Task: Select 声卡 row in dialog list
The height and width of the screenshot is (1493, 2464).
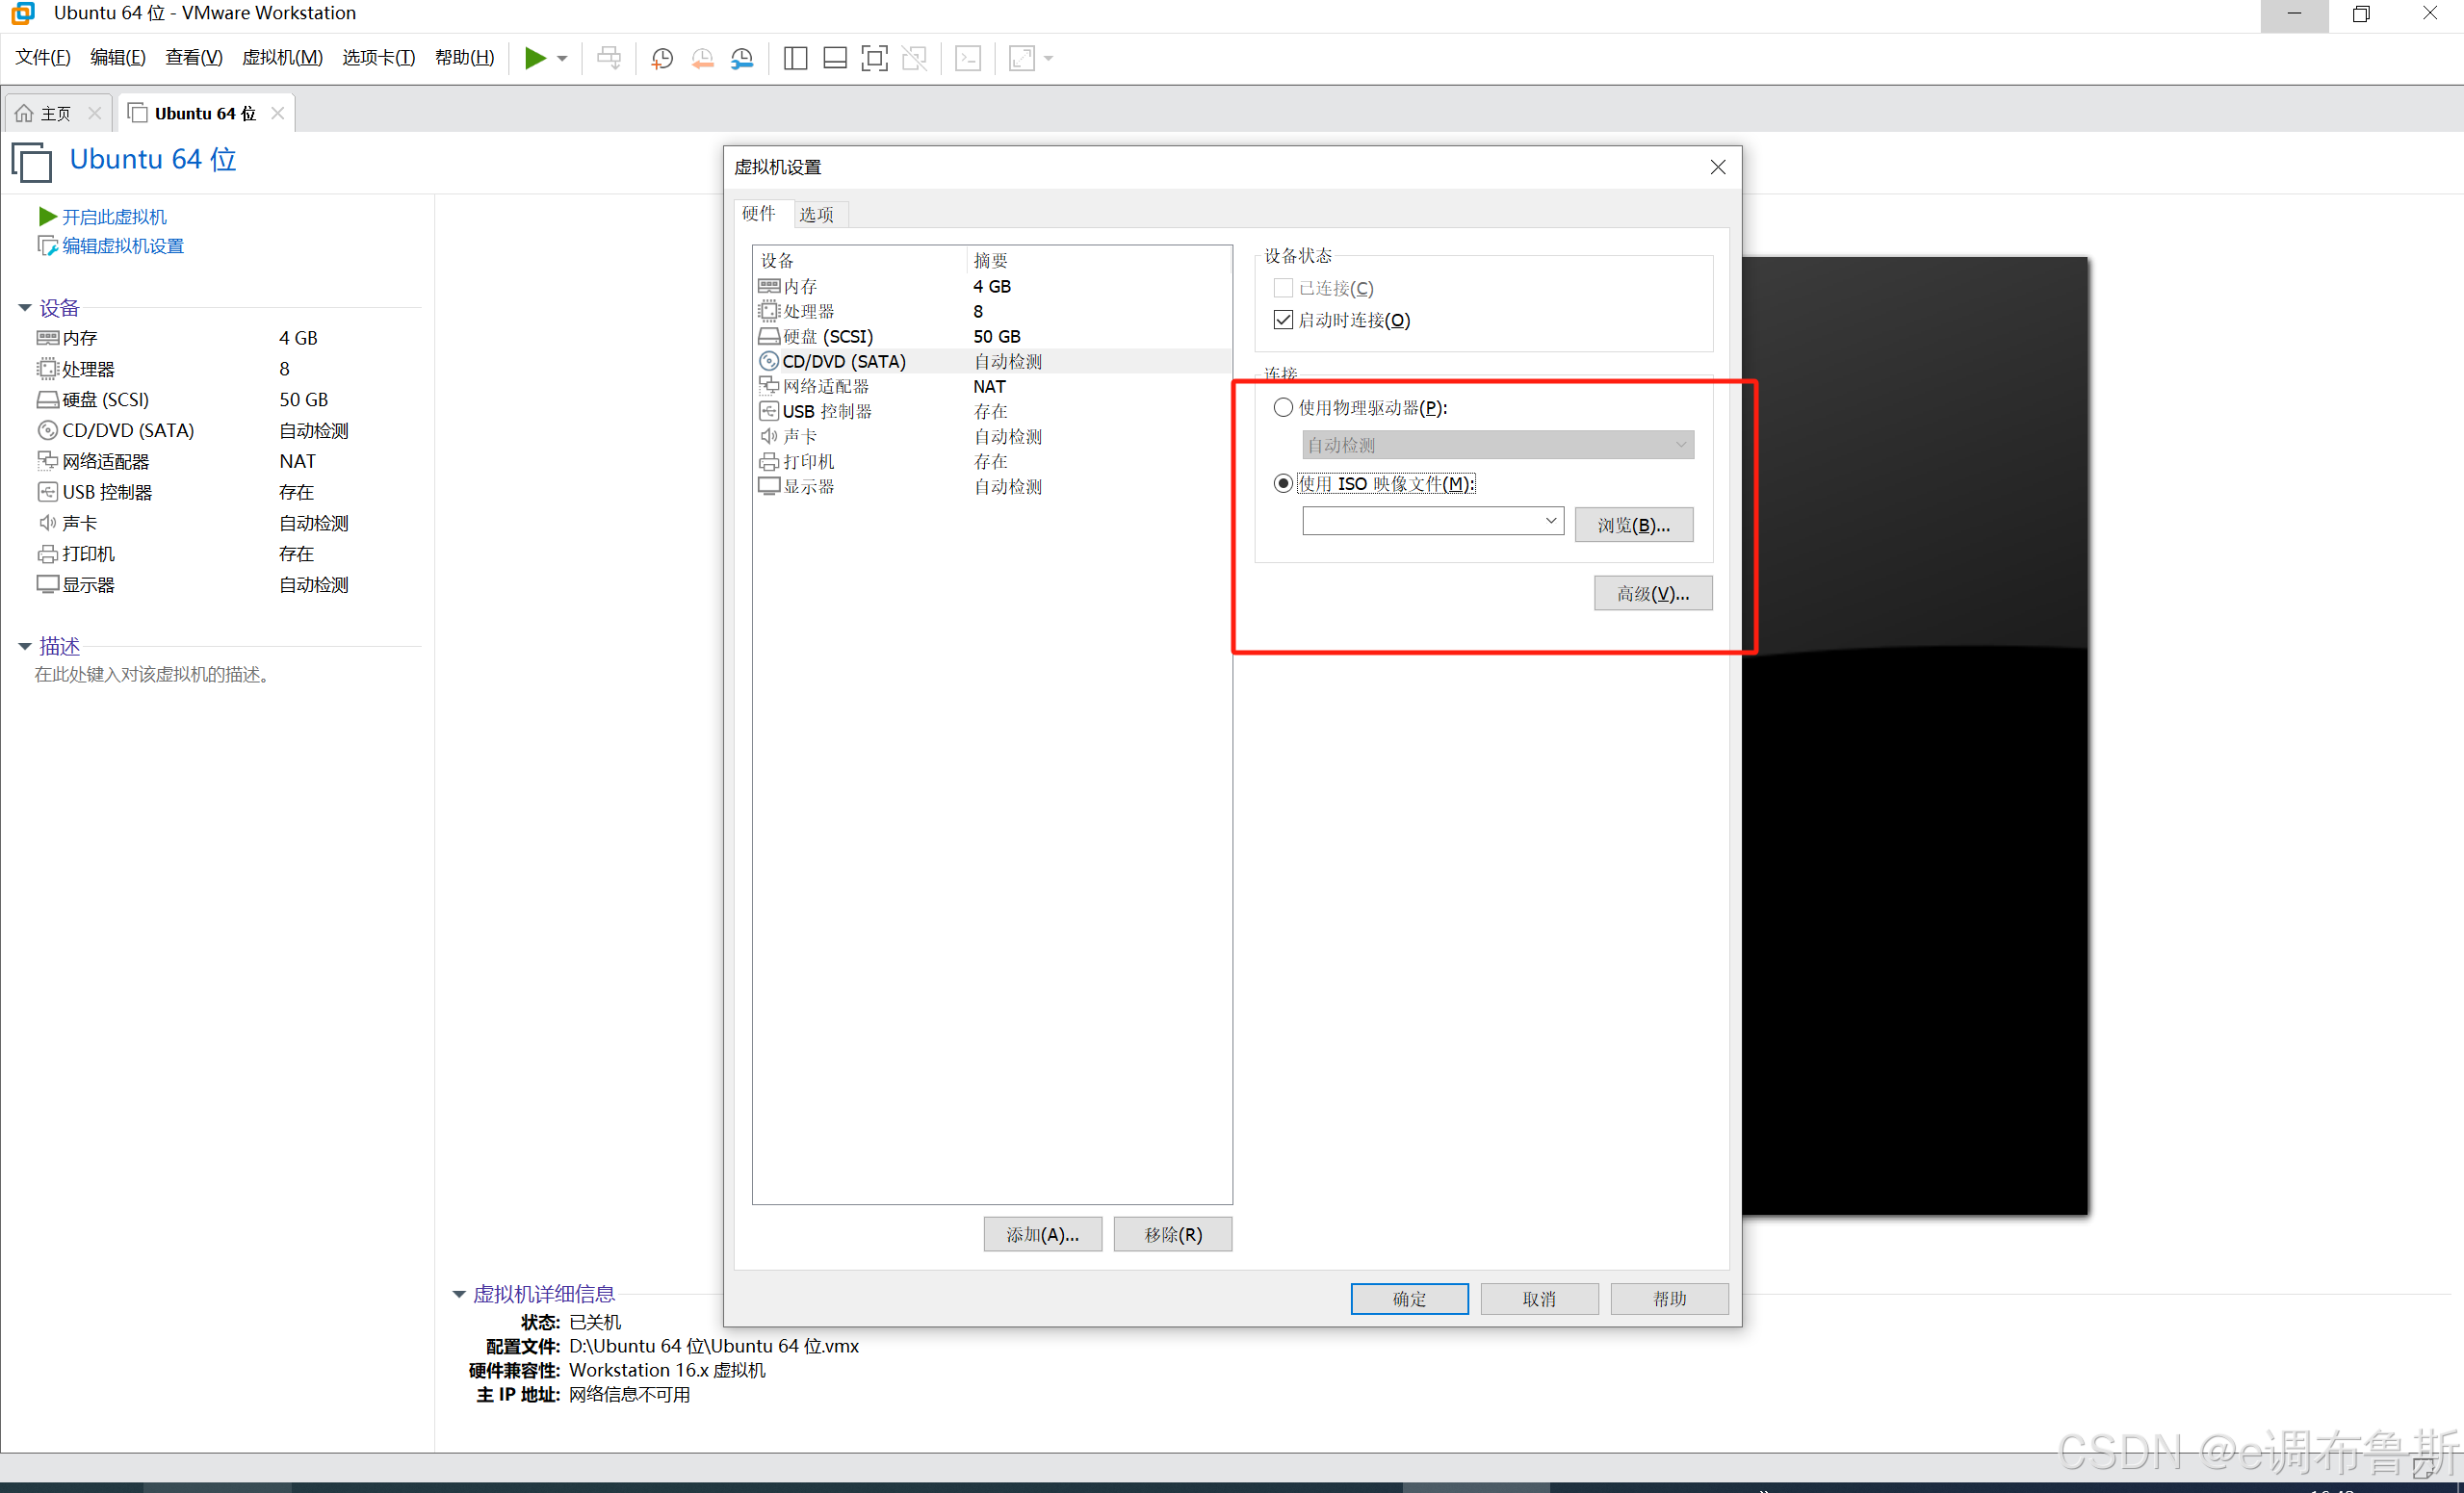Action: [x=992, y=436]
